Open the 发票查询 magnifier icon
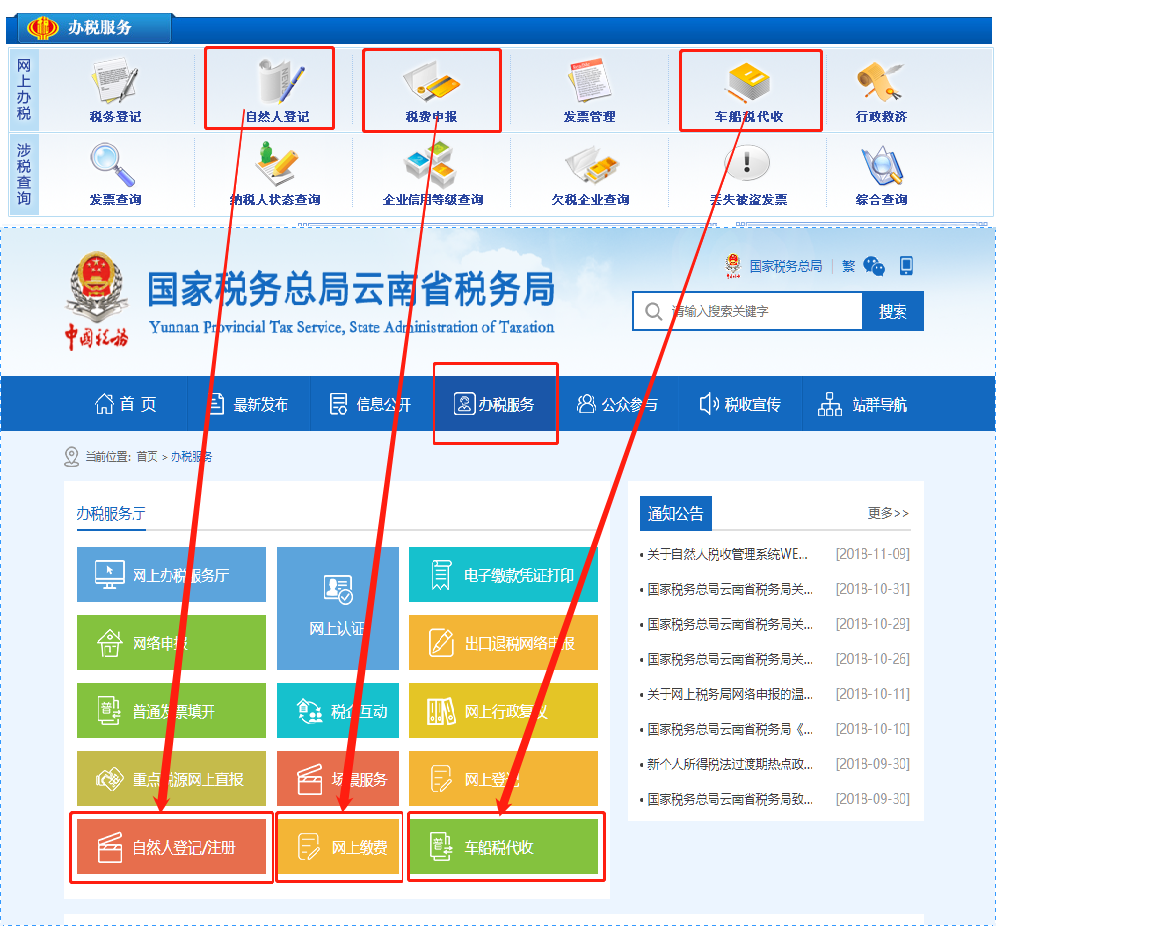Image resolution: width=1159 pixels, height=927 pixels. coord(115,174)
